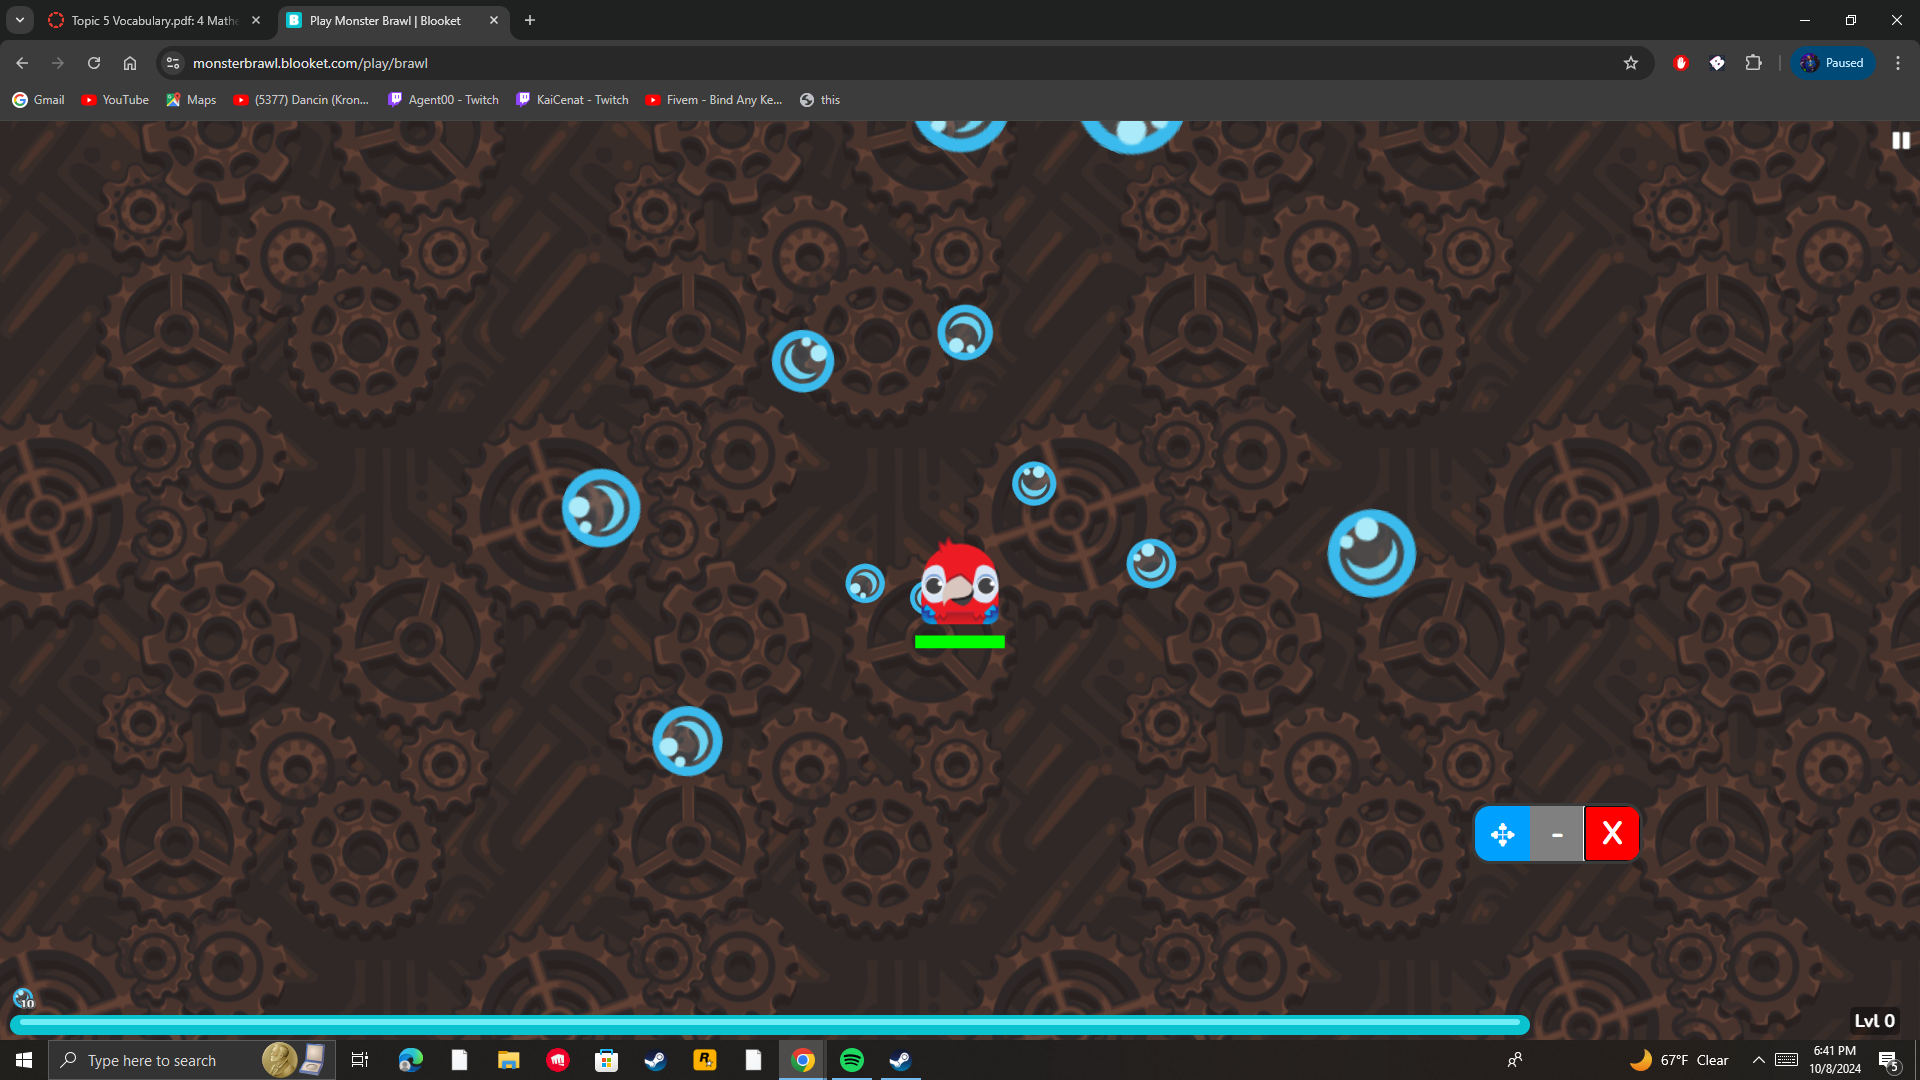The width and height of the screenshot is (1920, 1080).
Task: View site information icon in address bar
Action: click(x=173, y=63)
